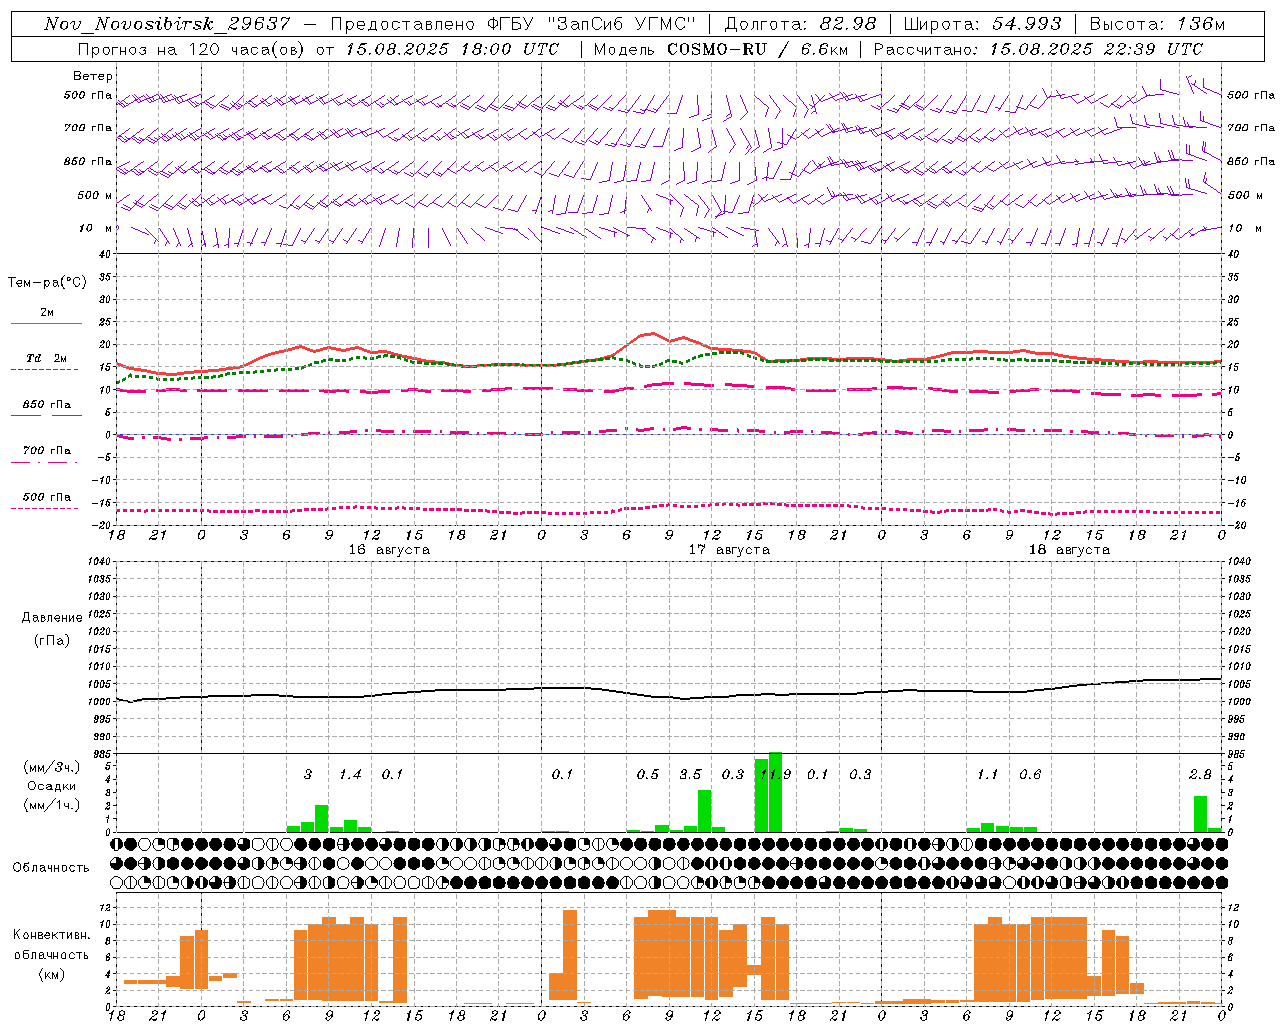Click the 2.8 precipitation total value
Image resolution: width=1280 pixels, height=1024 pixels.
[1200, 774]
